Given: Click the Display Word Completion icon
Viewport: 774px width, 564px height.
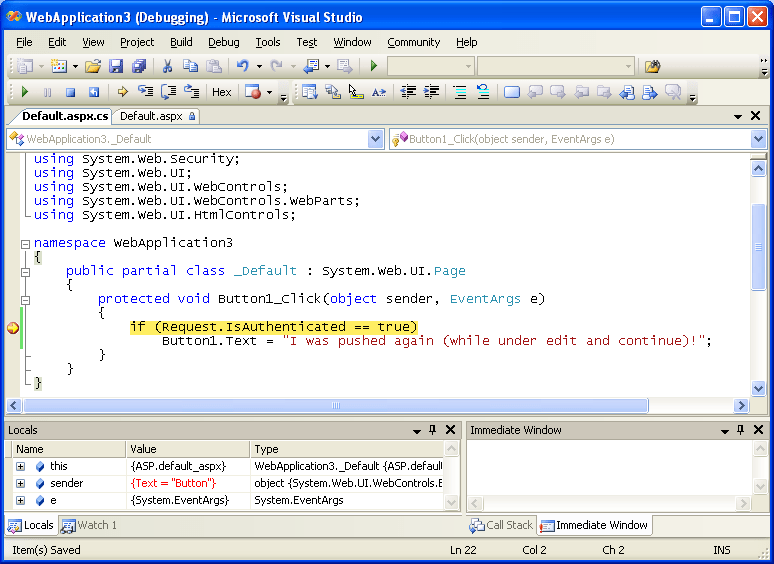Looking at the screenshot, I should click(x=379, y=92).
